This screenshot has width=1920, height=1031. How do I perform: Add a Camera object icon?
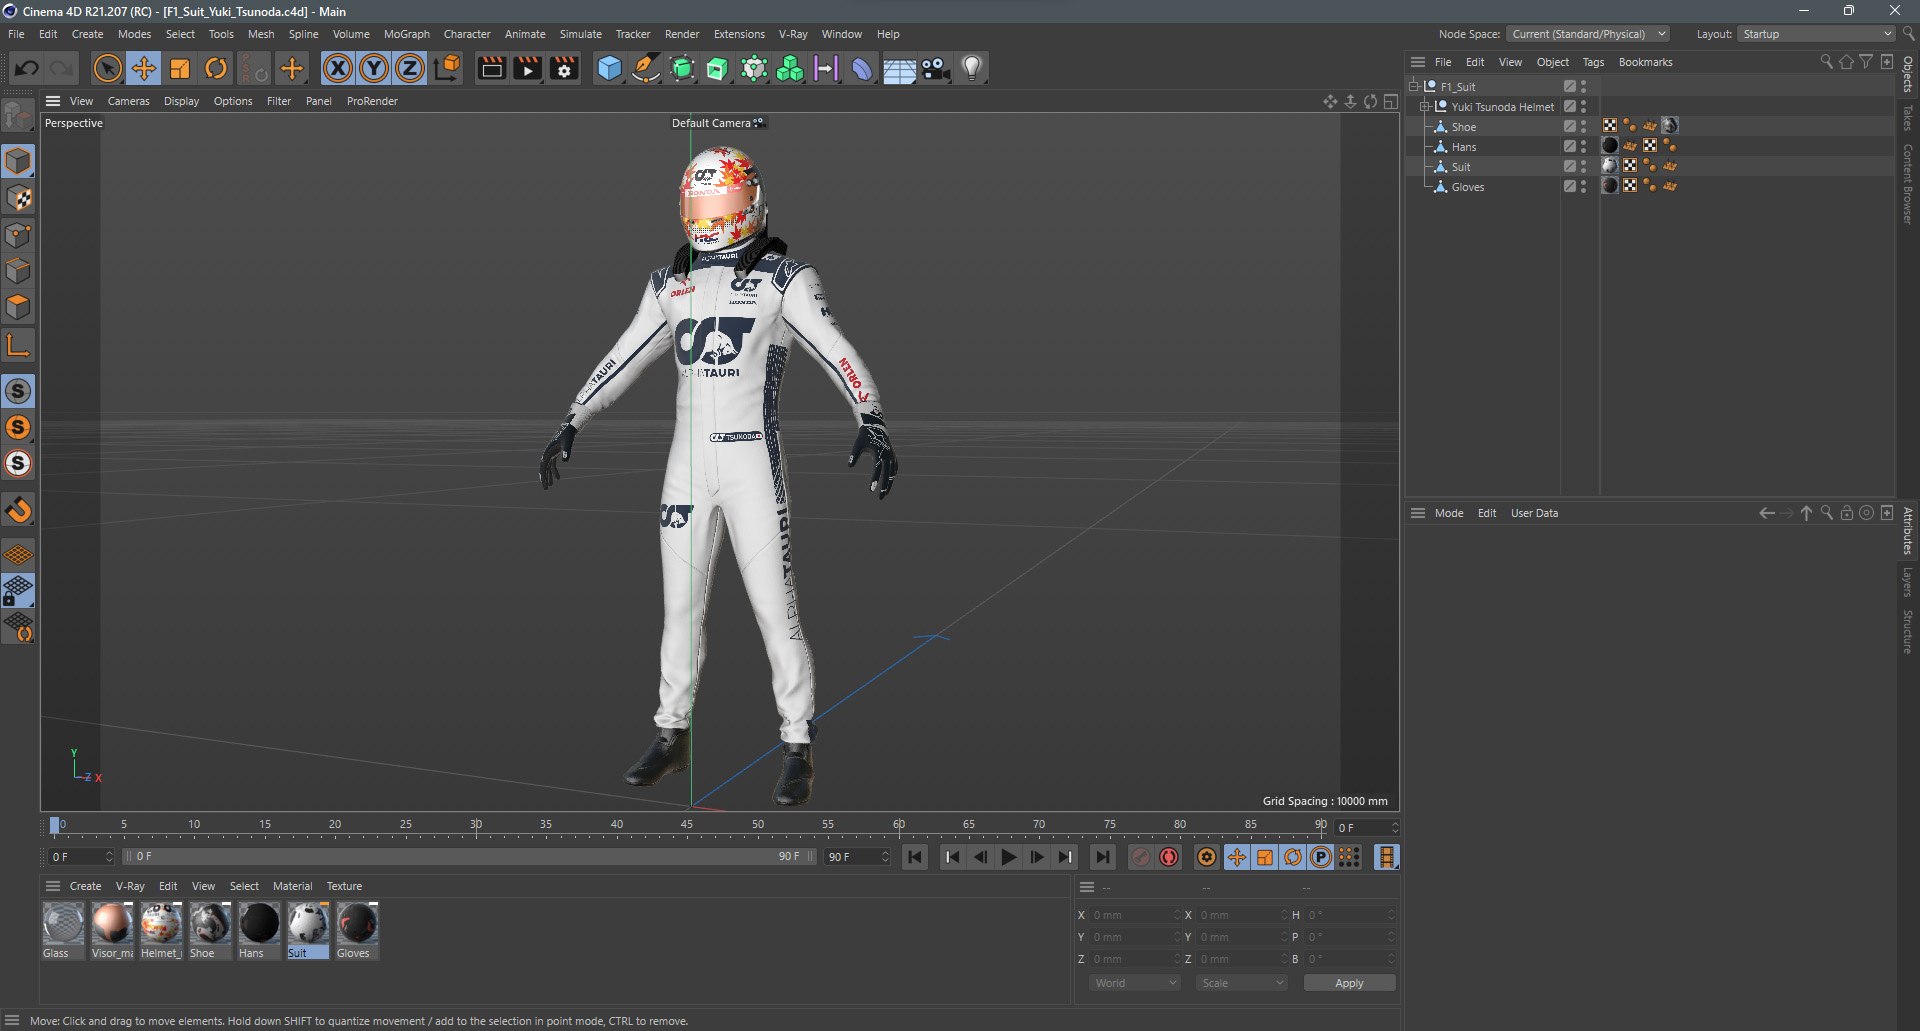(935, 68)
